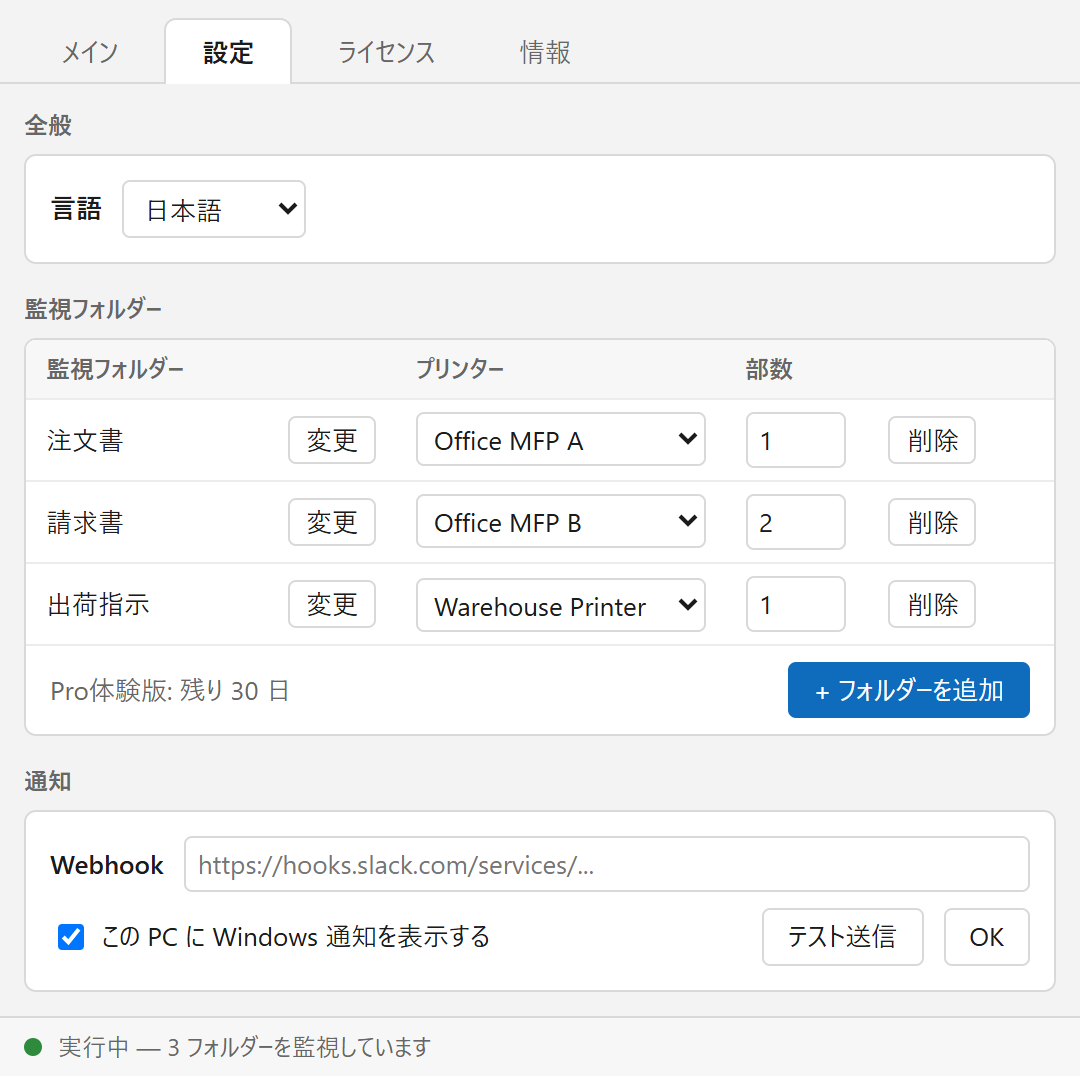The width and height of the screenshot is (1080, 1076).
Task: Click the 部数 column header
Action: tap(769, 369)
